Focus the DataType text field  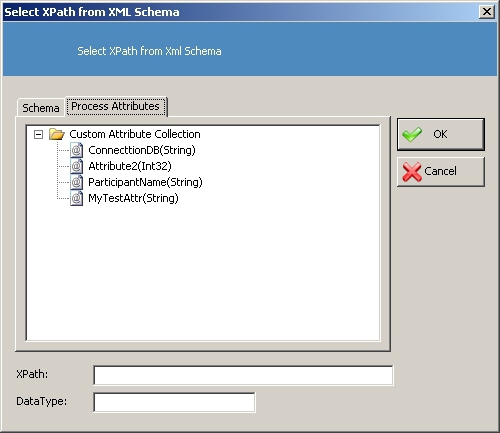click(174, 402)
